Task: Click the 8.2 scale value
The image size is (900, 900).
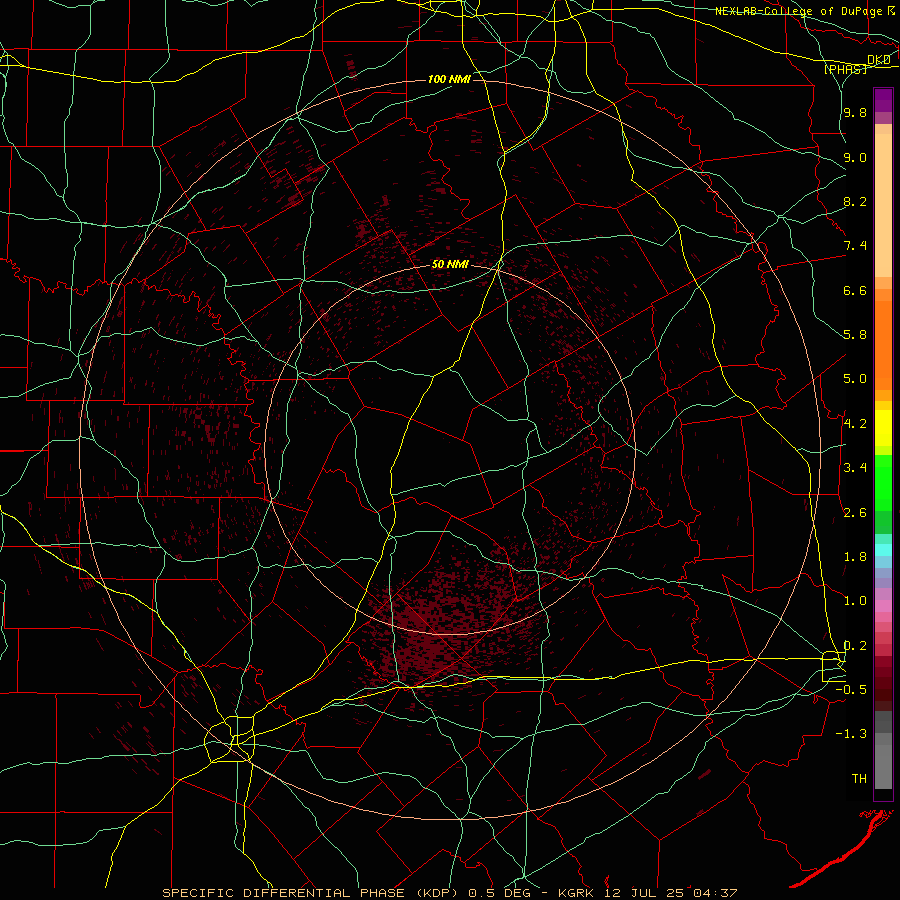Action: [855, 201]
